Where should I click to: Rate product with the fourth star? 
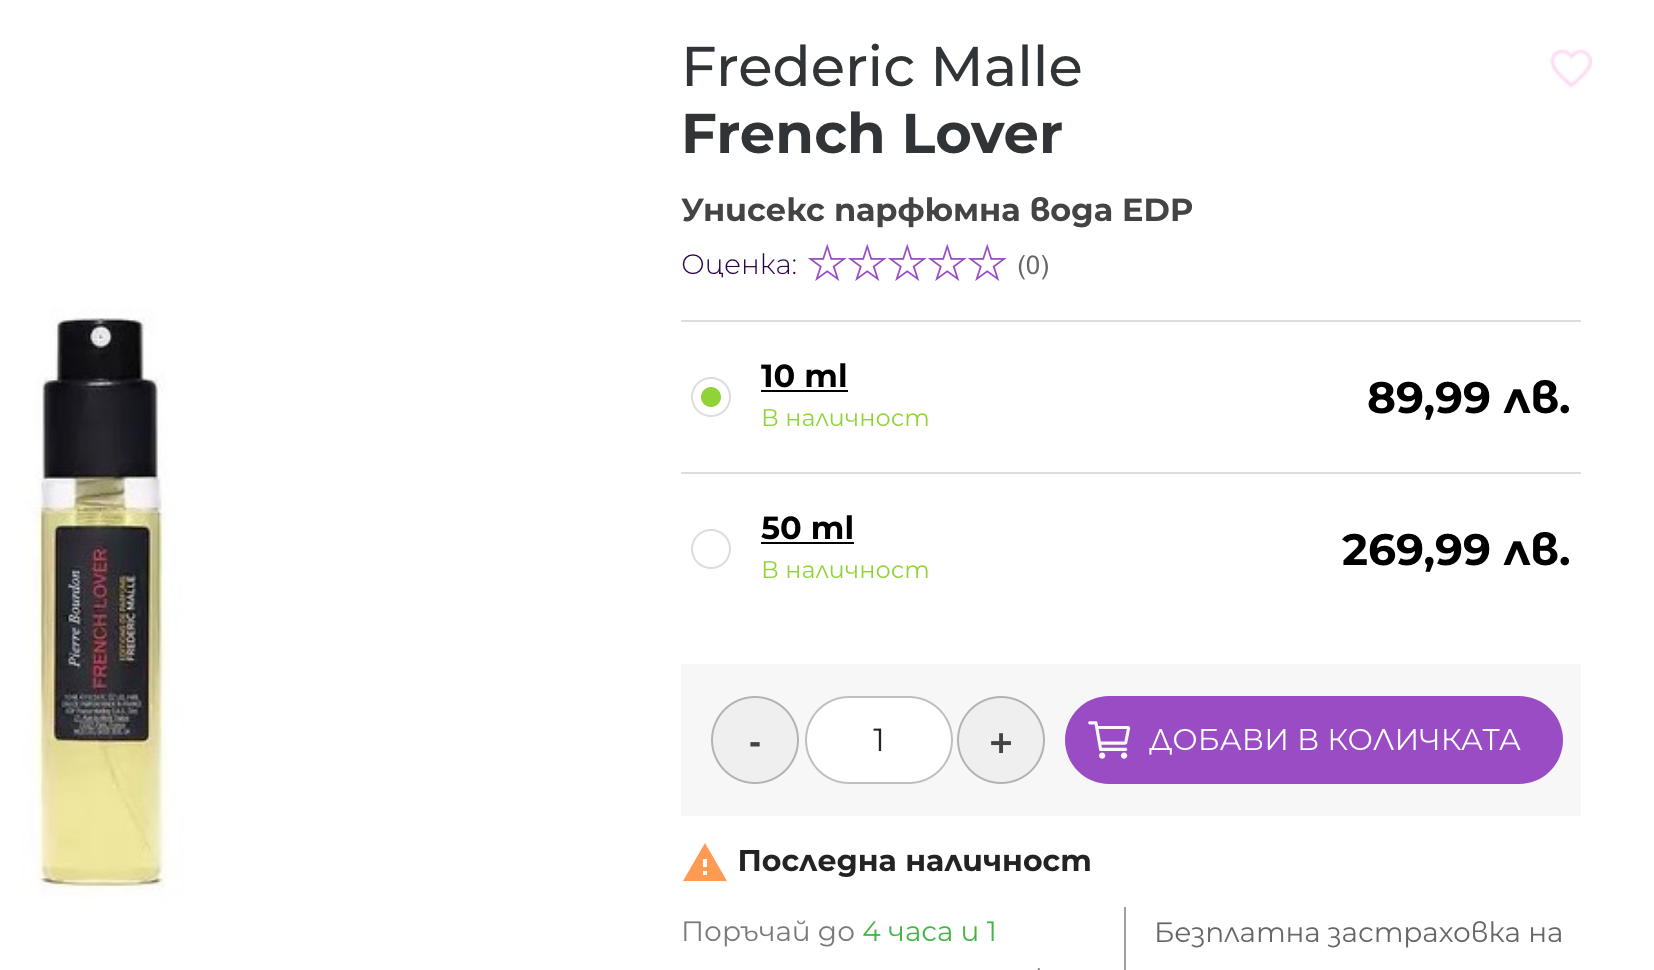click(x=947, y=264)
